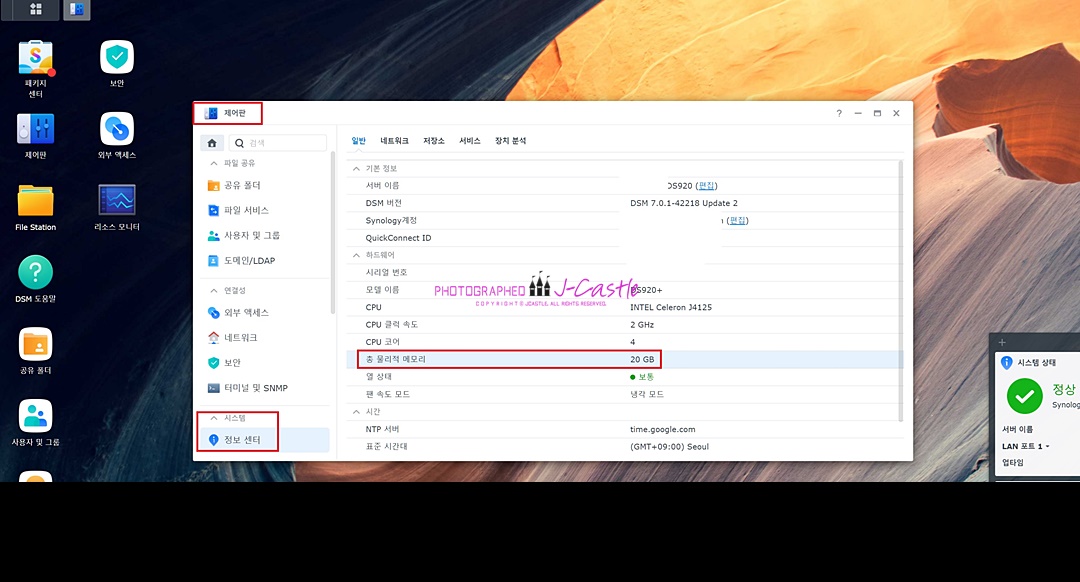This screenshot has height=582, width=1080.
Task: Select the (GMT+09:00) Seoul time zone value
Action: point(669,446)
